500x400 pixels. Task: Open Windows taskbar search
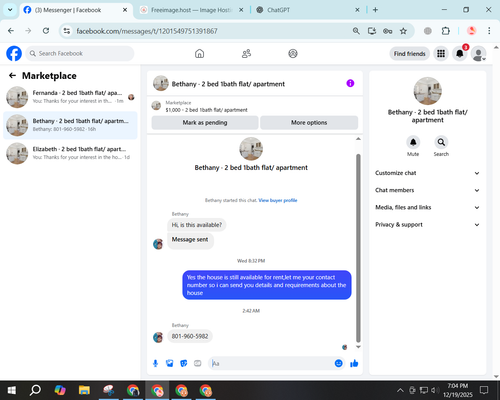point(35,390)
